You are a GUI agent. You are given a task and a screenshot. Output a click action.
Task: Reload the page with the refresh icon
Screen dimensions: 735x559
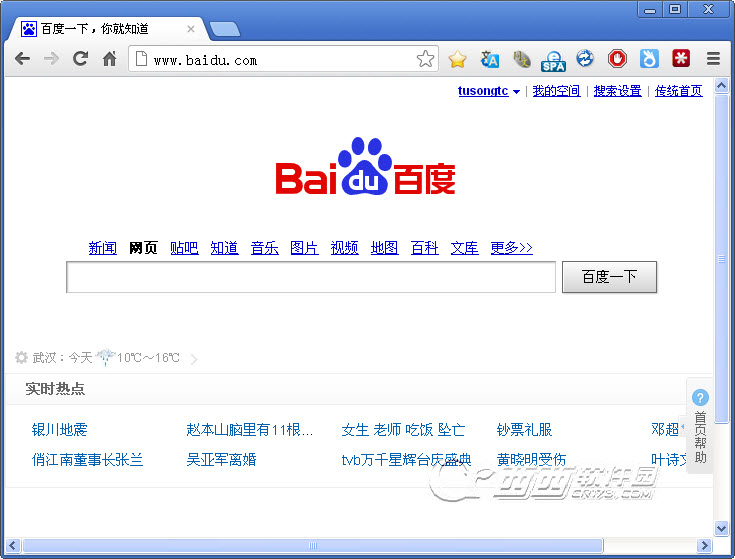pos(81,59)
